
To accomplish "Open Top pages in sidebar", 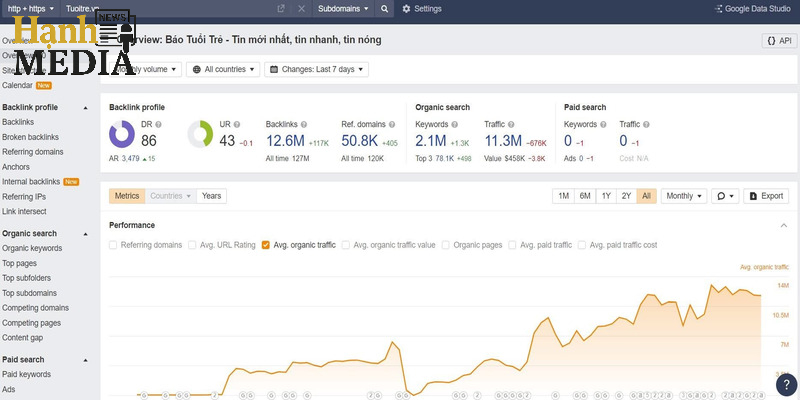I will click(x=19, y=263).
